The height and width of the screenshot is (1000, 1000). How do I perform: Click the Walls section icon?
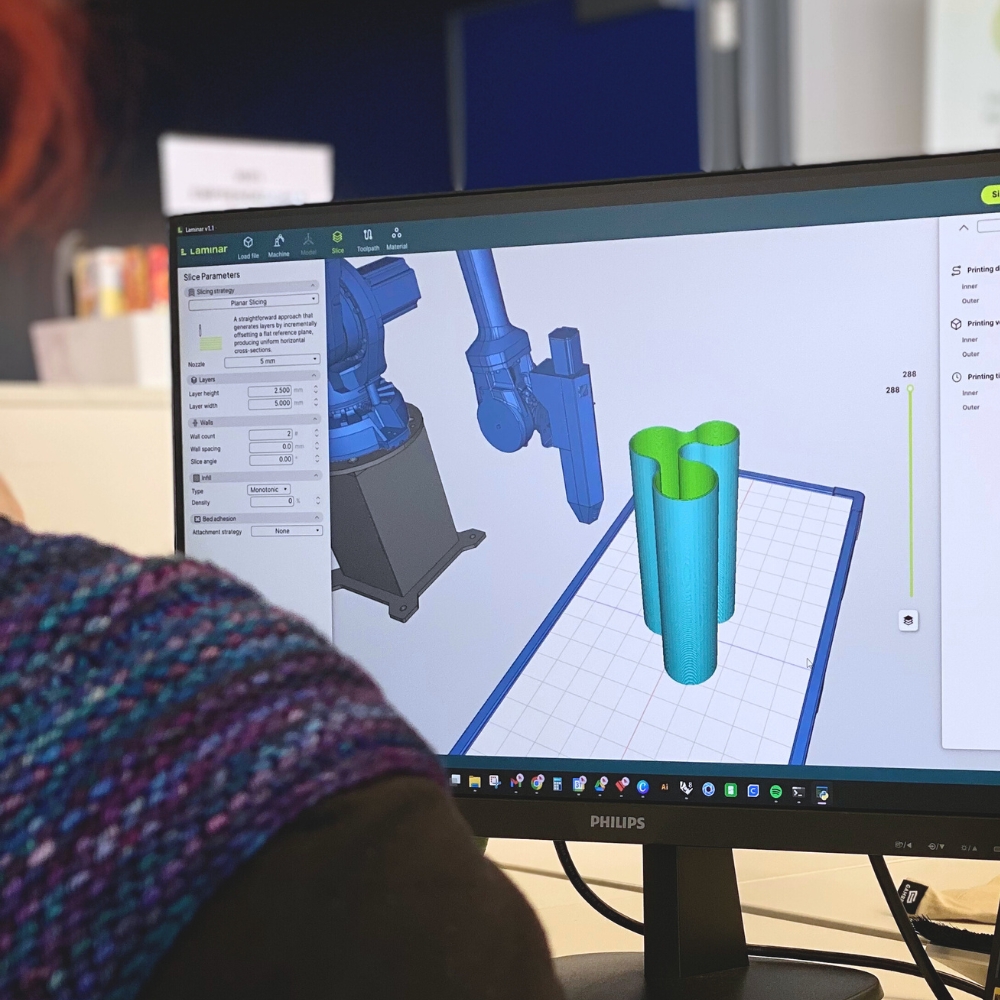click(x=195, y=423)
